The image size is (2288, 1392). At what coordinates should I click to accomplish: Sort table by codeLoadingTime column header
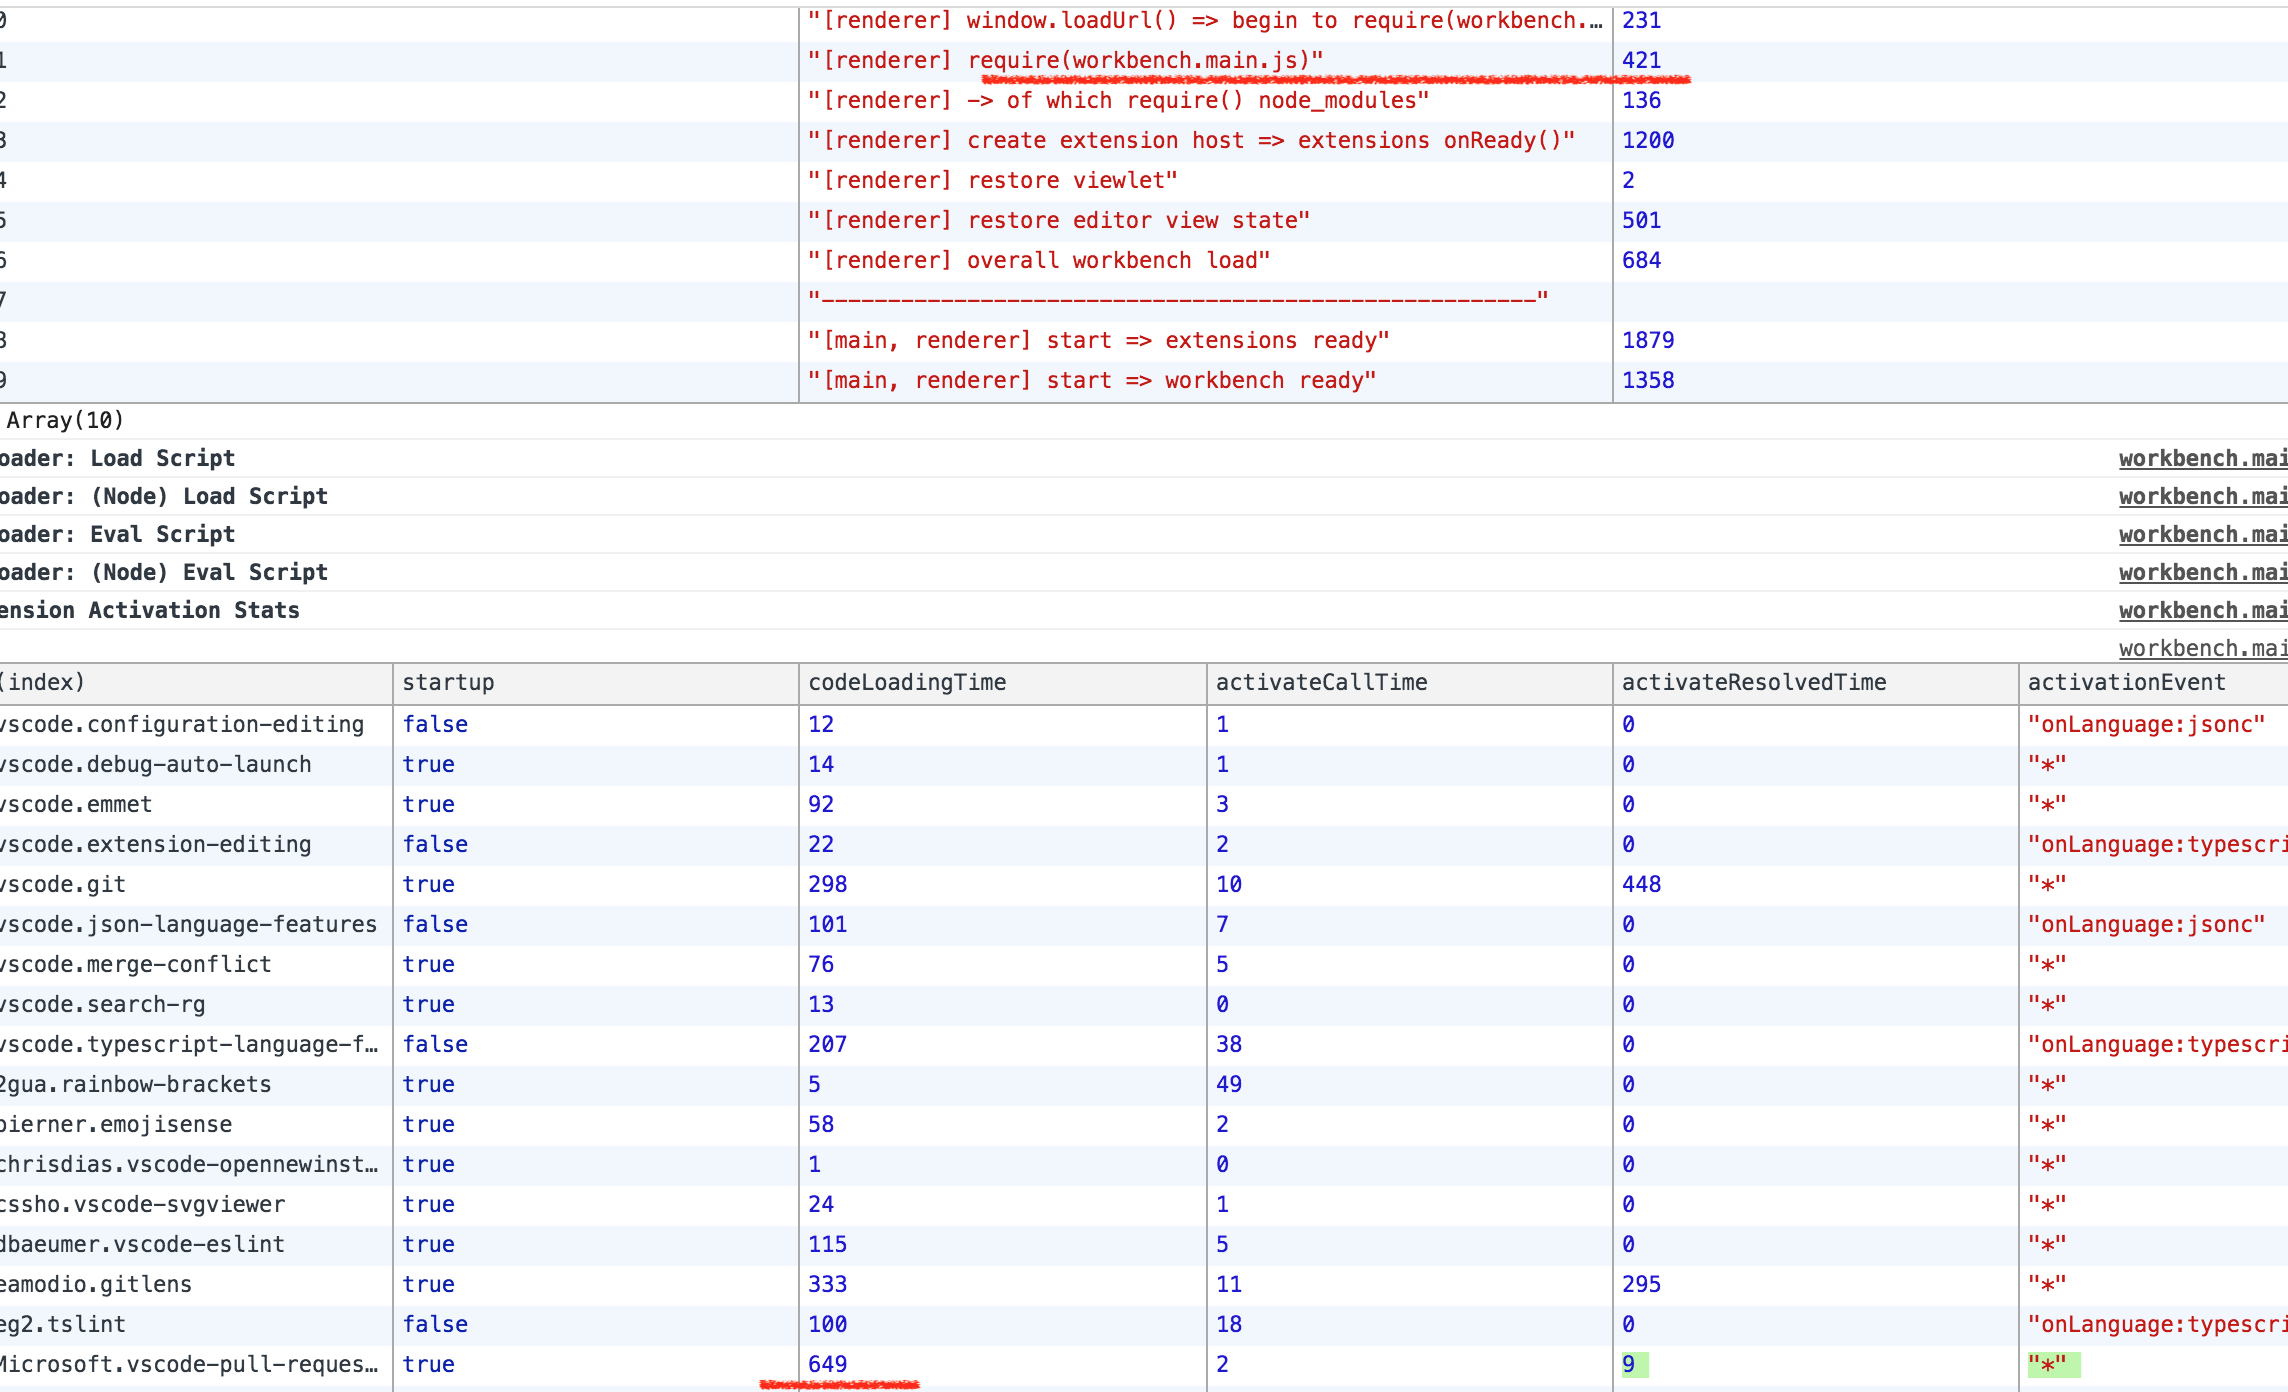coord(907,683)
